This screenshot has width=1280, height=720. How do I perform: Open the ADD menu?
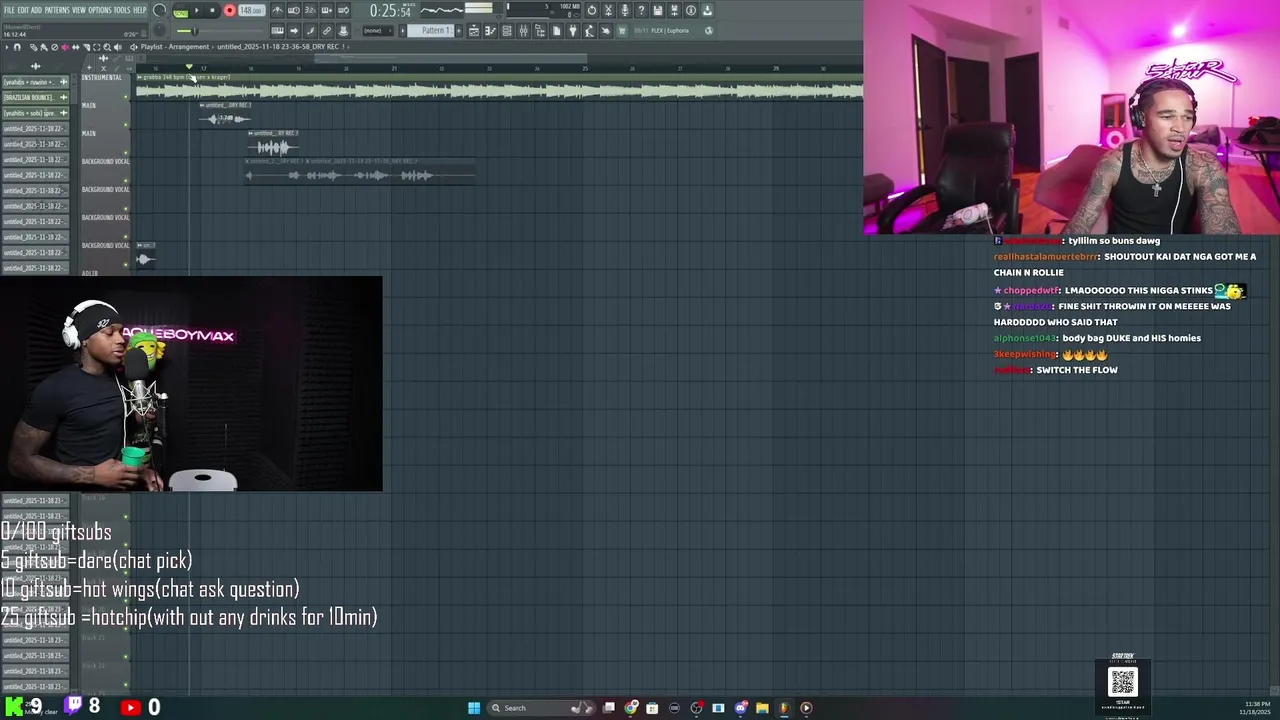[36, 10]
